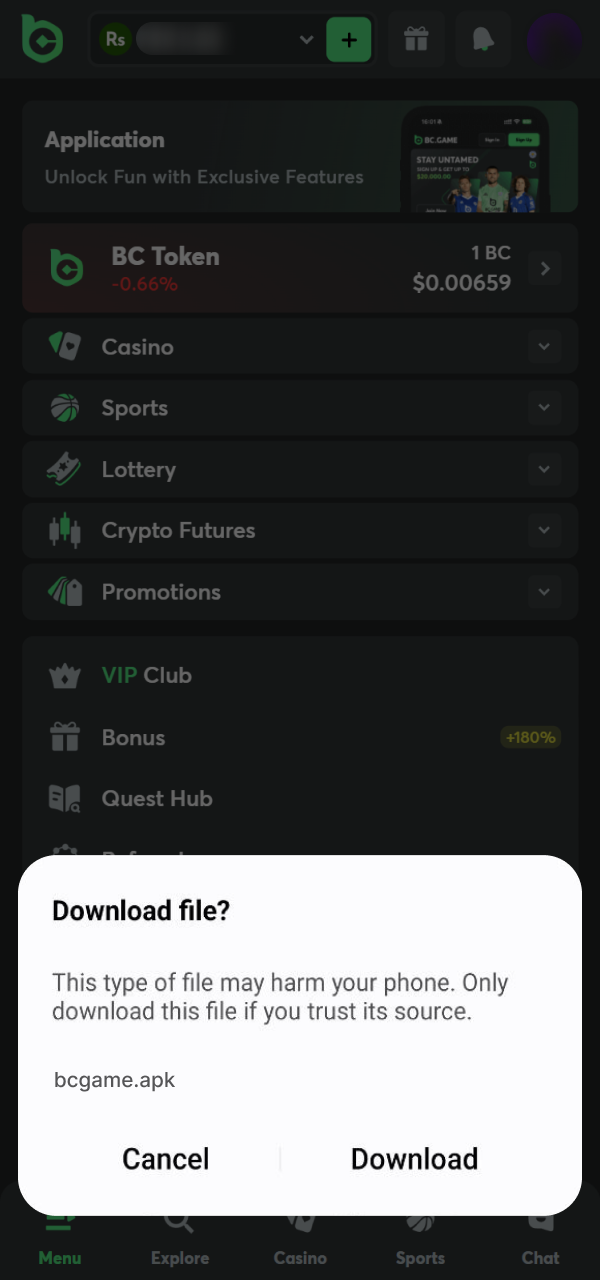Open notifications via the bell icon
The height and width of the screenshot is (1280, 600).
(x=483, y=40)
